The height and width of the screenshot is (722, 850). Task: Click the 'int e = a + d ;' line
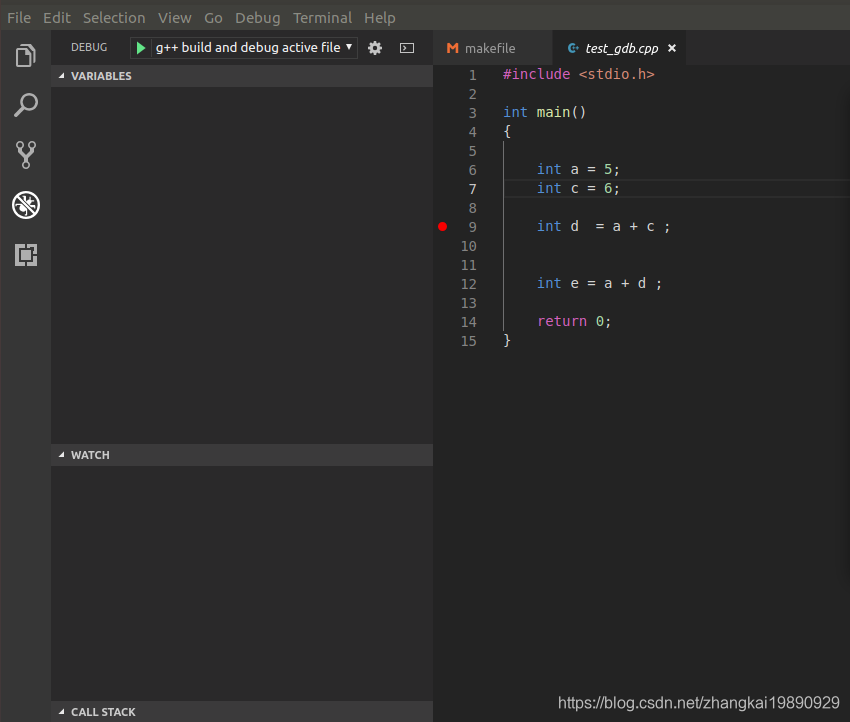[599, 283]
